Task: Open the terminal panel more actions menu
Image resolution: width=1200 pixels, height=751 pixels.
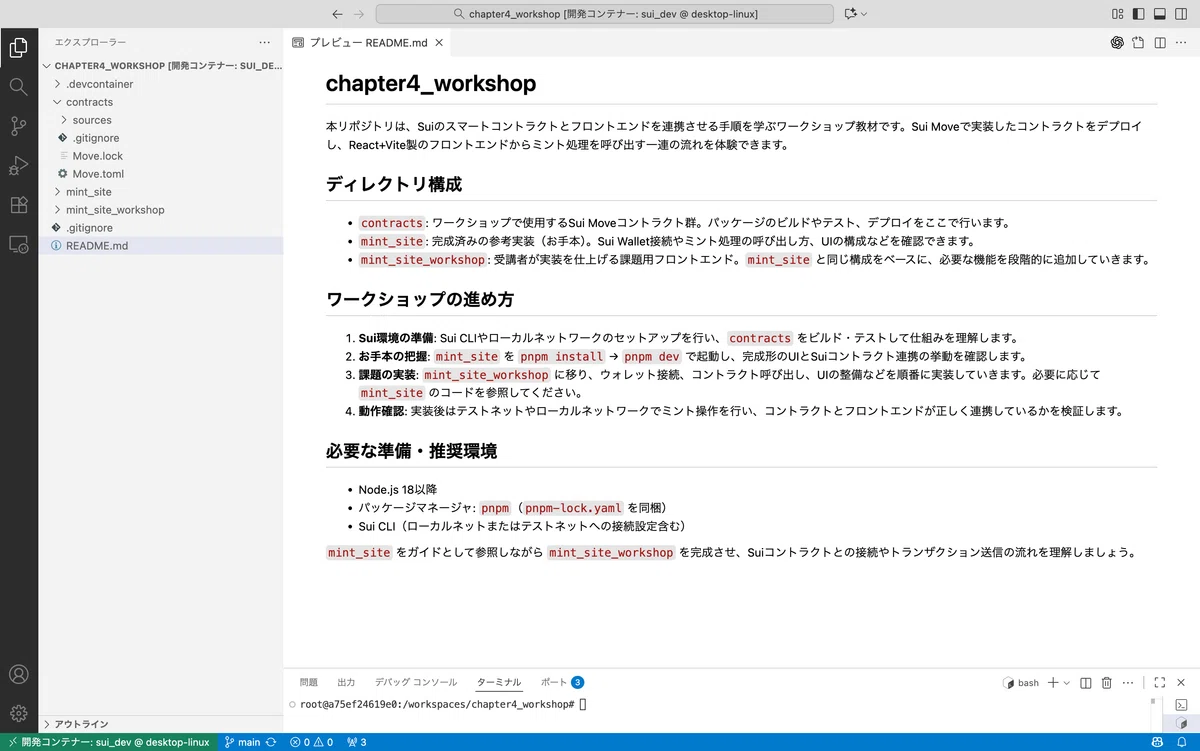Action: tap(1128, 683)
